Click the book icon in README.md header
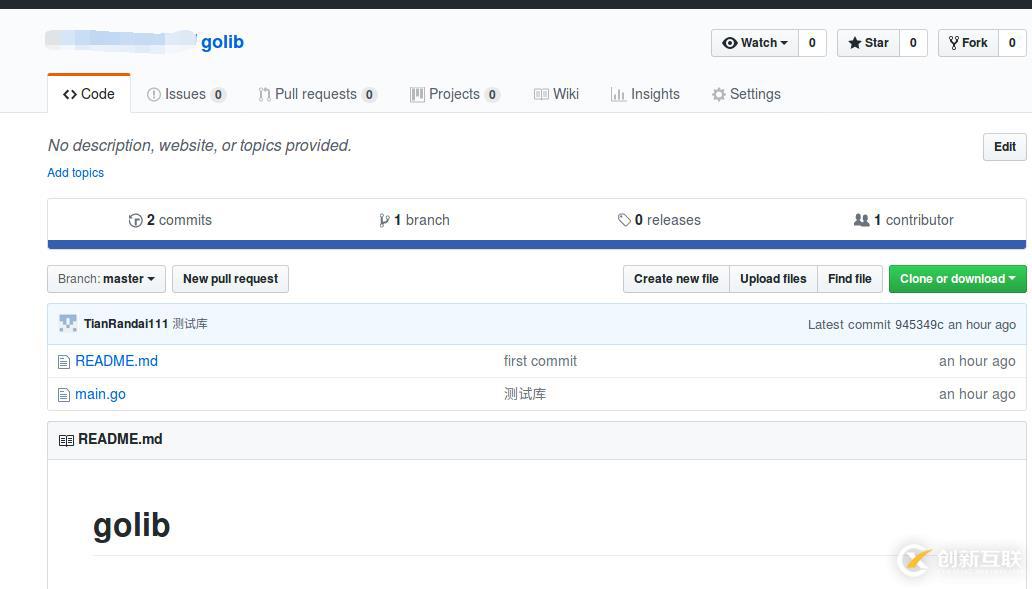Image resolution: width=1032 pixels, height=589 pixels. point(66,440)
